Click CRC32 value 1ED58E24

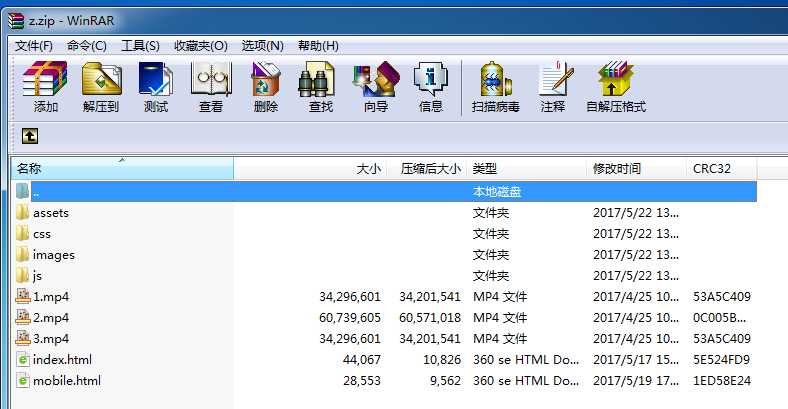pos(722,381)
